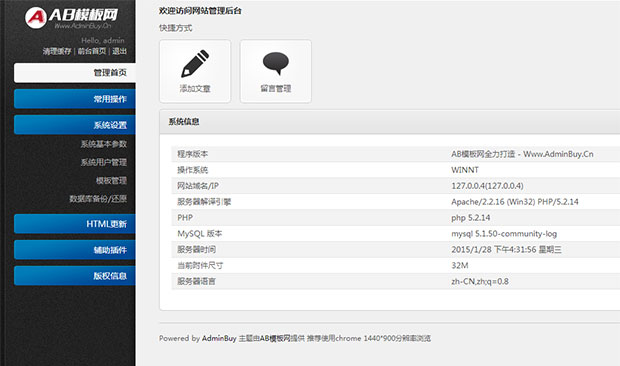Select the 服务器语言 row label

(196, 281)
